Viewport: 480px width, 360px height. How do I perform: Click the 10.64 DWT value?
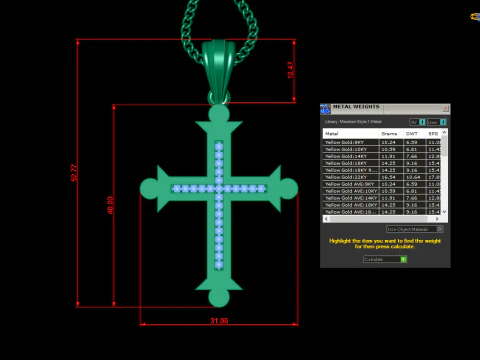click(412, 177)
